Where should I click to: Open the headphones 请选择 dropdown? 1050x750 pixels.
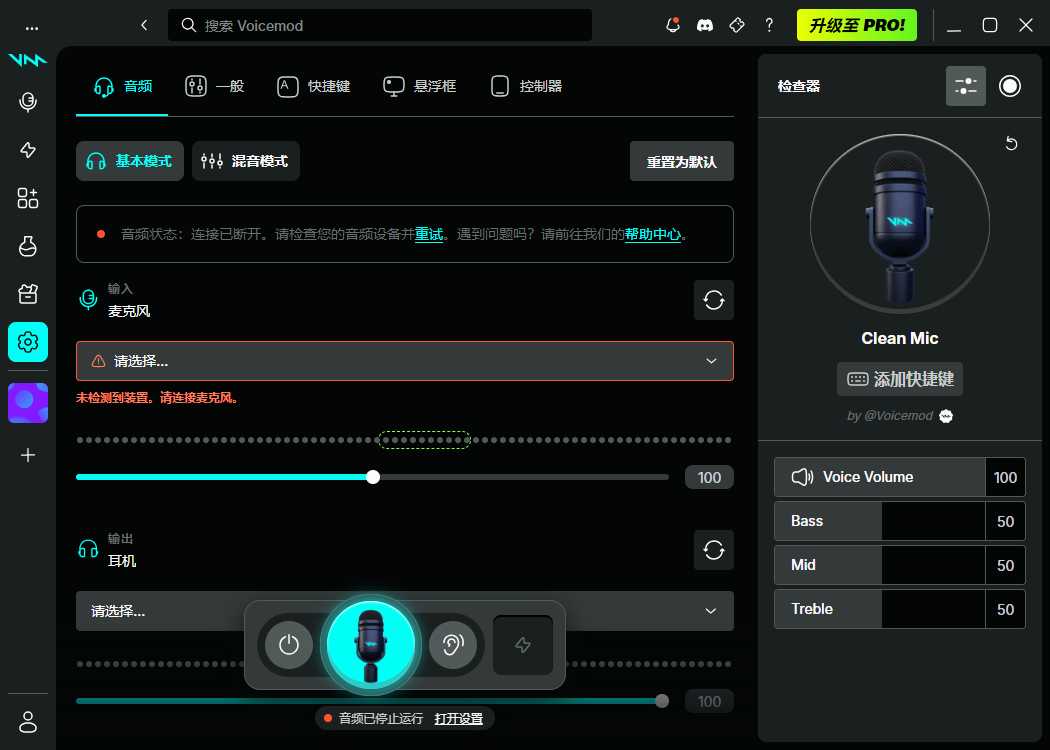tap(405, 611)
